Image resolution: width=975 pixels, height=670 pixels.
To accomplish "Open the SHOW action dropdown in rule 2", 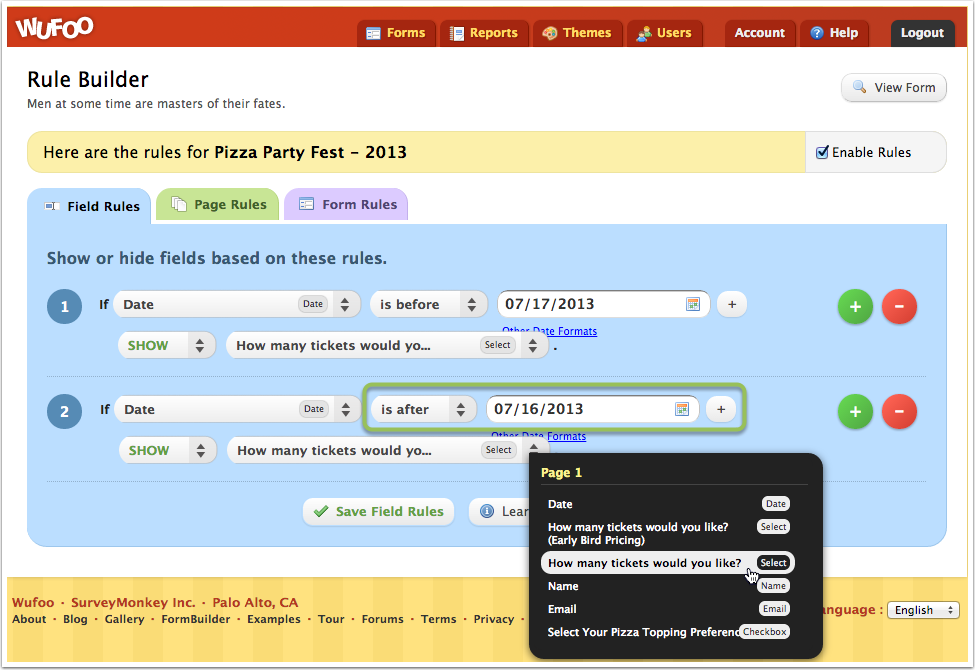I will (168, 450).
